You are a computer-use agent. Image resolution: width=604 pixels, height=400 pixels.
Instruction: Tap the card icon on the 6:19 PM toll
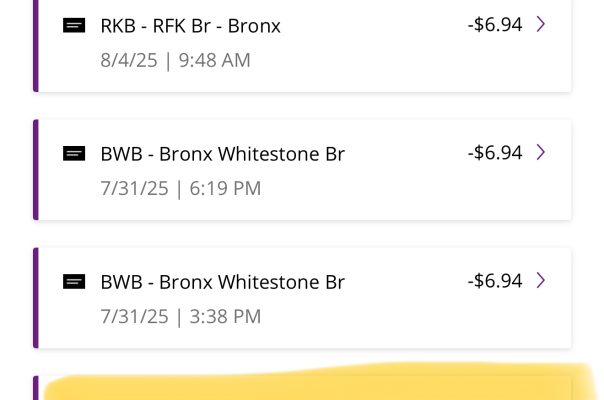[74, 154]
